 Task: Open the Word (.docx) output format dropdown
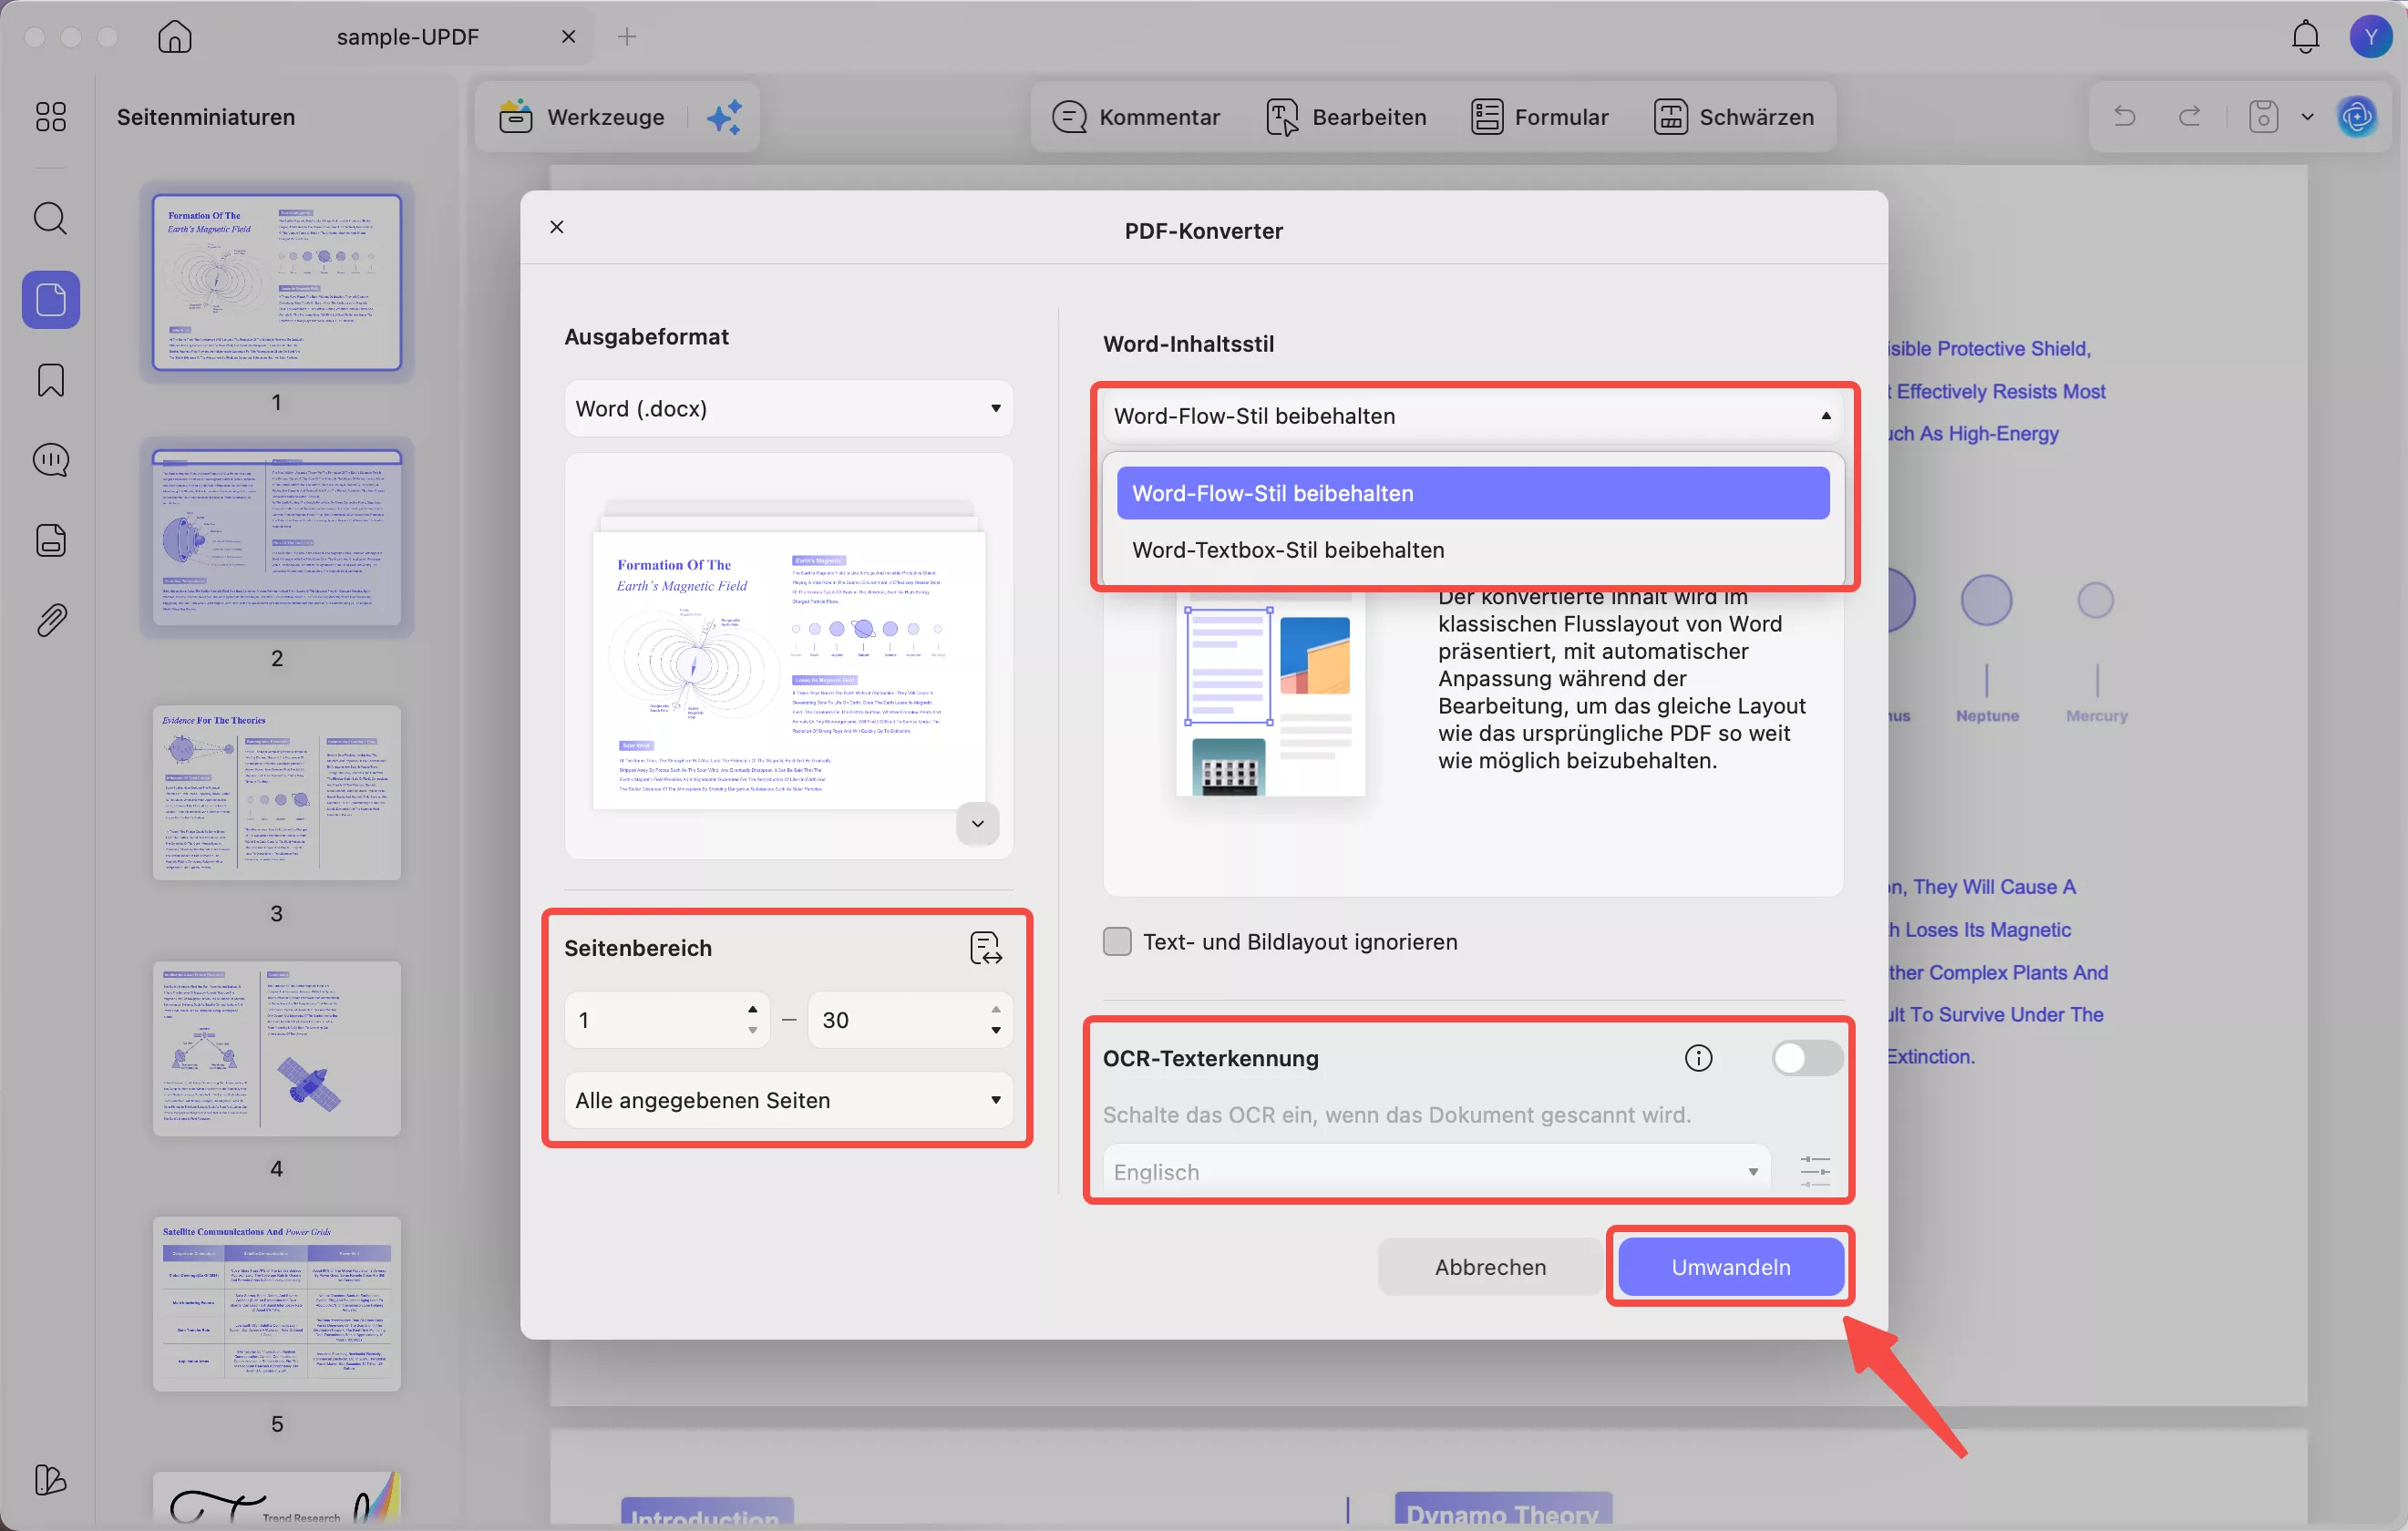(x=789, y=408)
